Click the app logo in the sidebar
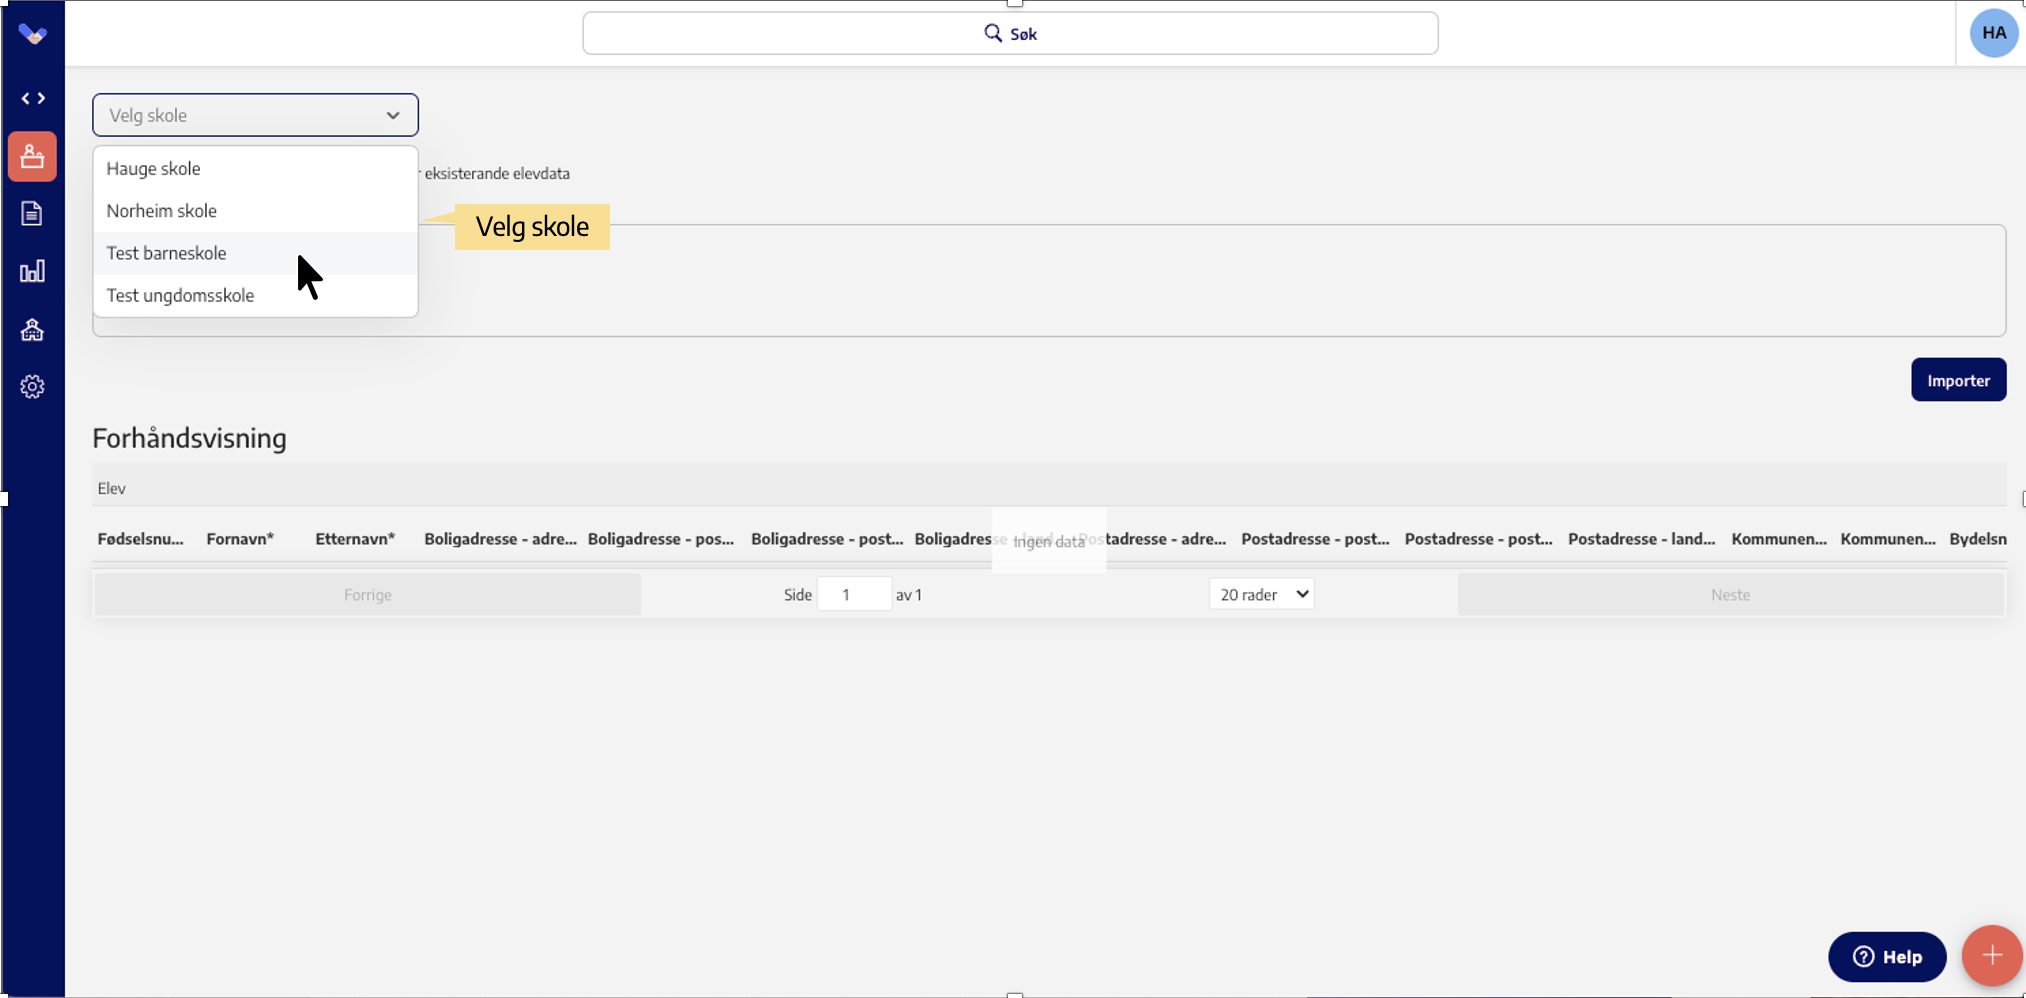This screenshot has height=998, width=2026. (32, 34)
